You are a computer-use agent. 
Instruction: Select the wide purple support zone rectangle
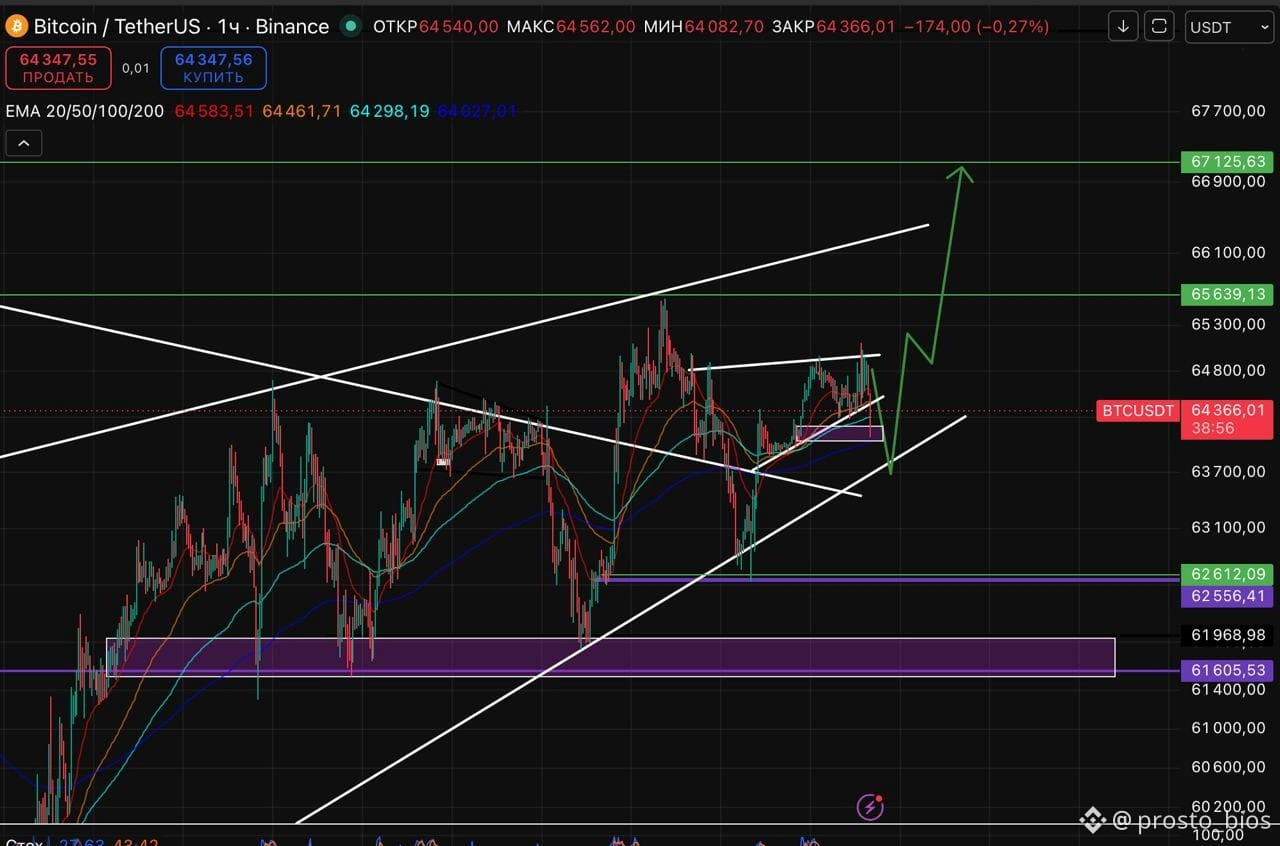pyautogui.click(x=610, y=657)
